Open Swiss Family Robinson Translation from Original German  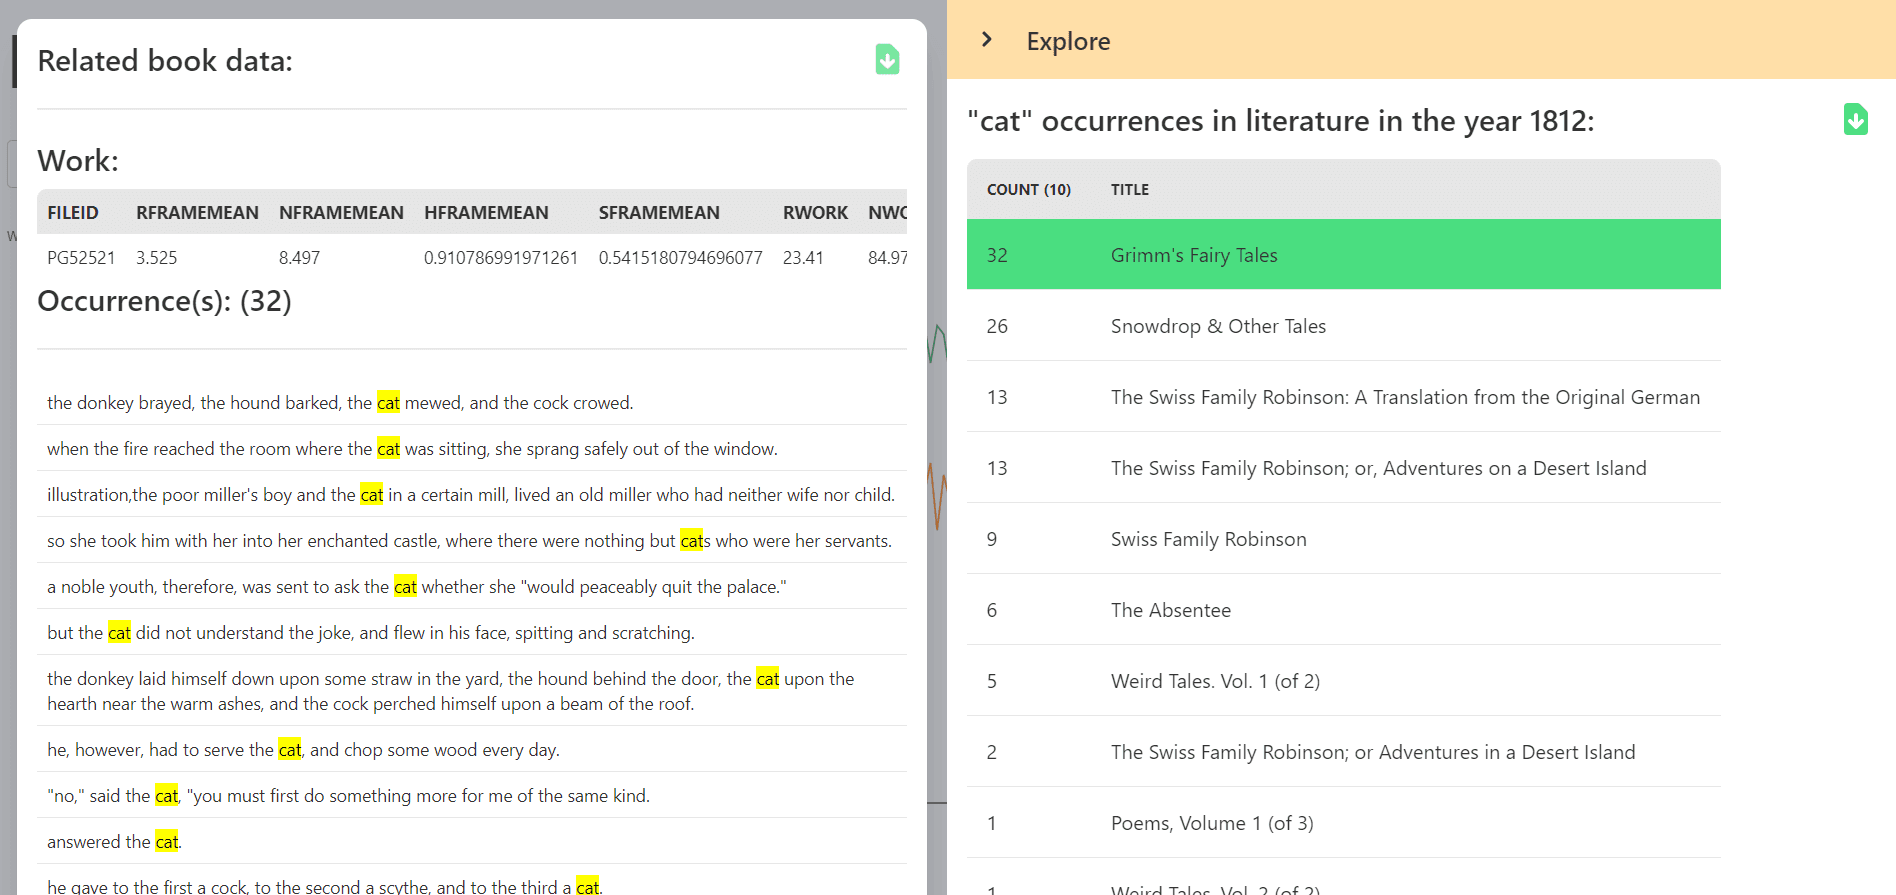point(1404,397)
